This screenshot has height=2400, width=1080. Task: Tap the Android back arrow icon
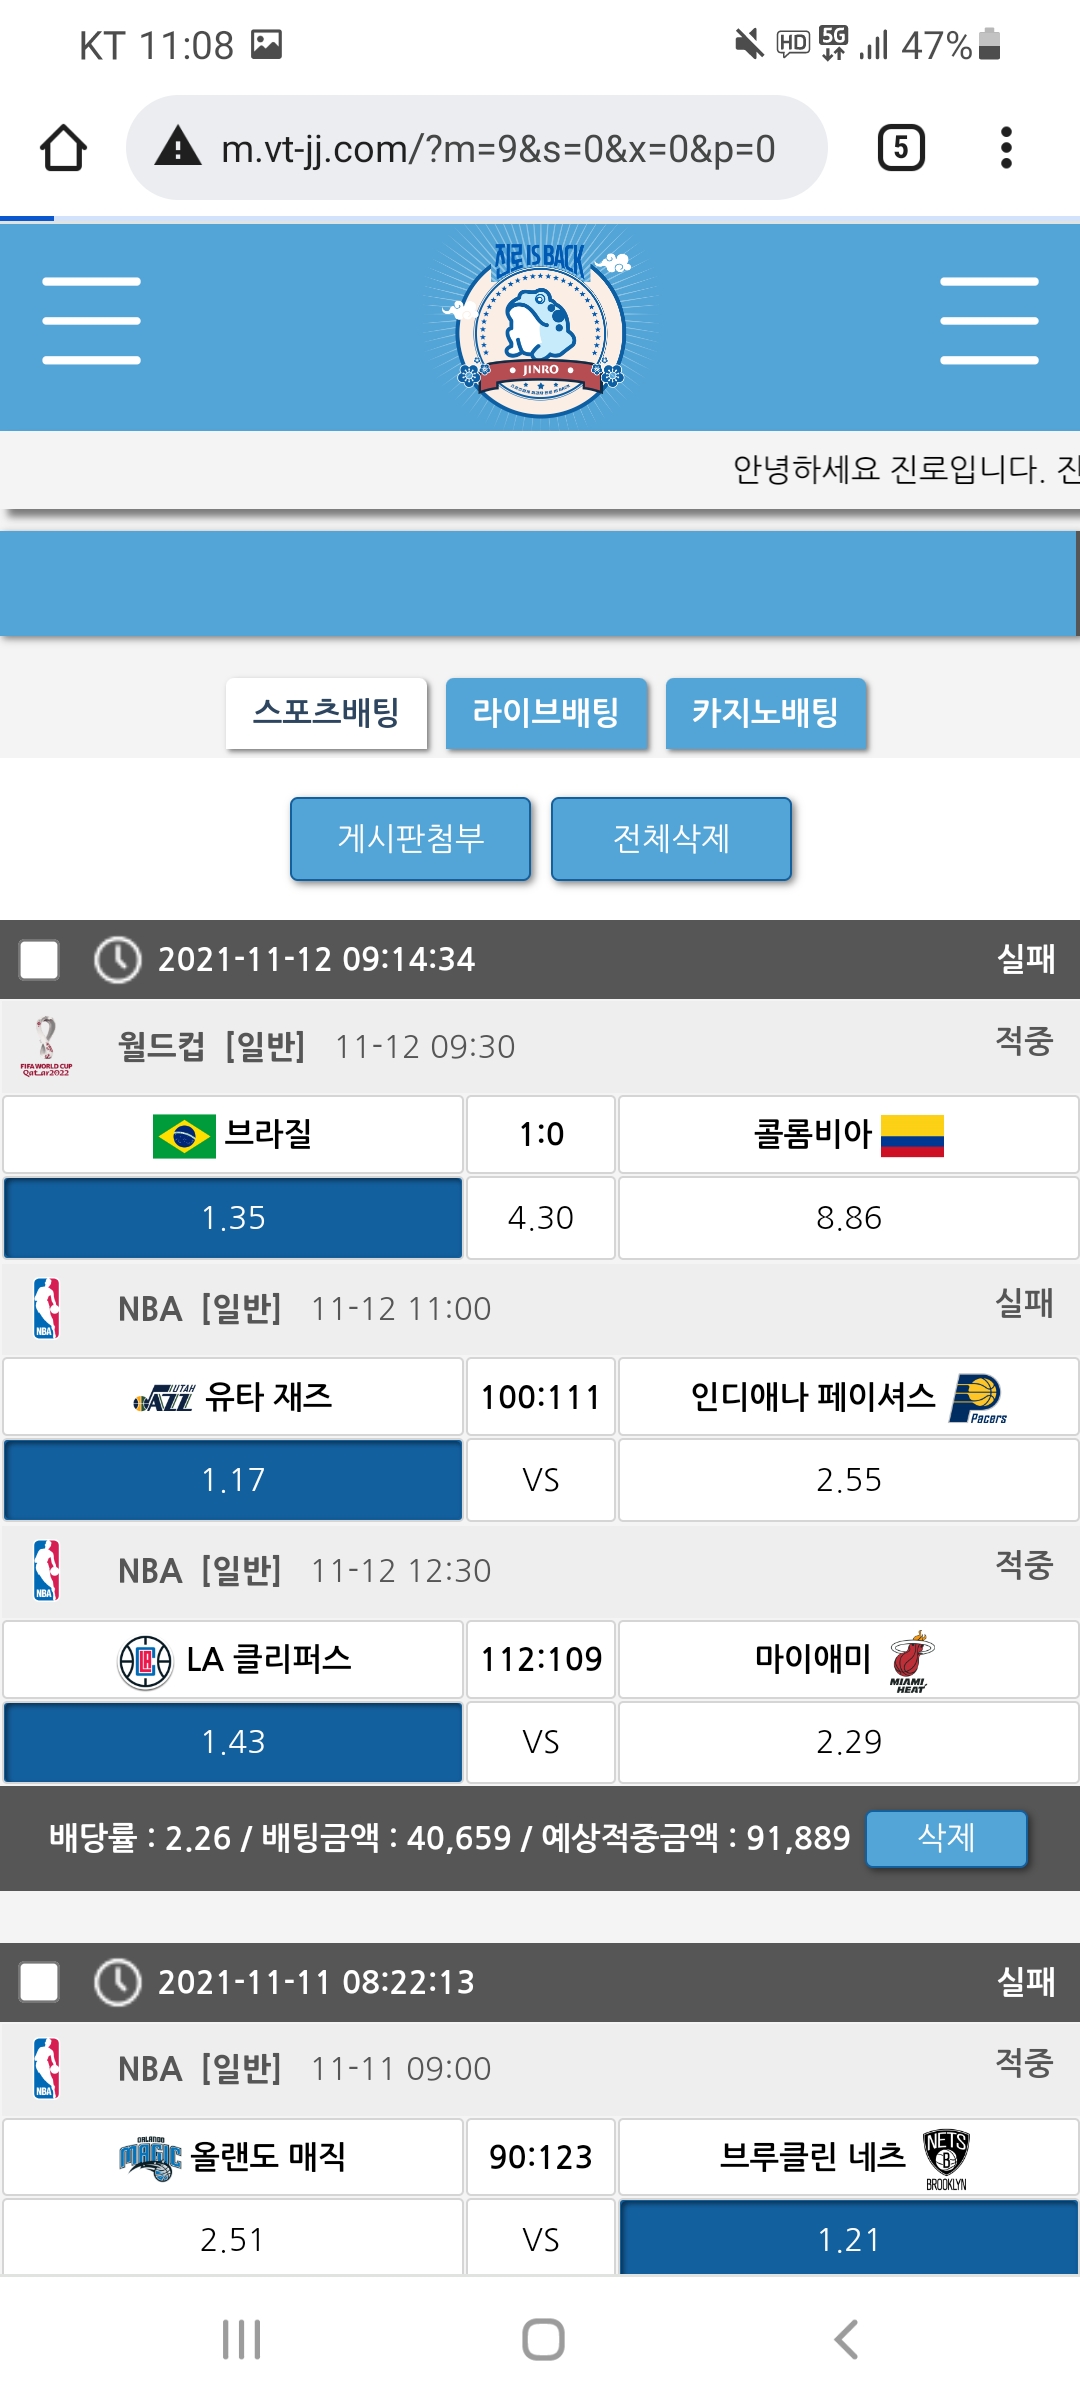point(846,2340)
